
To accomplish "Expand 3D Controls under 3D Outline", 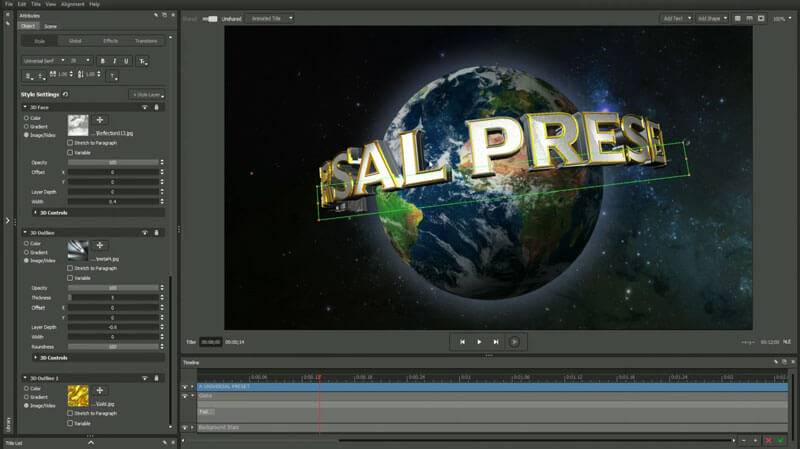I will tap(35, 358).
